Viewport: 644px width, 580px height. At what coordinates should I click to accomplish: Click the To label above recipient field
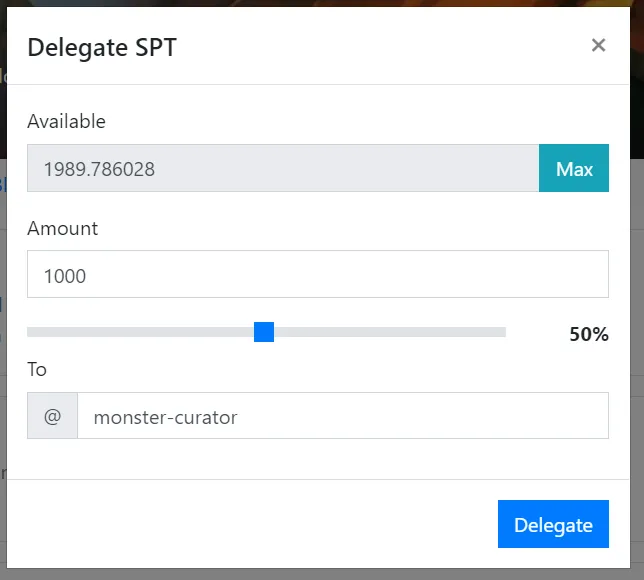pos(37,369)
